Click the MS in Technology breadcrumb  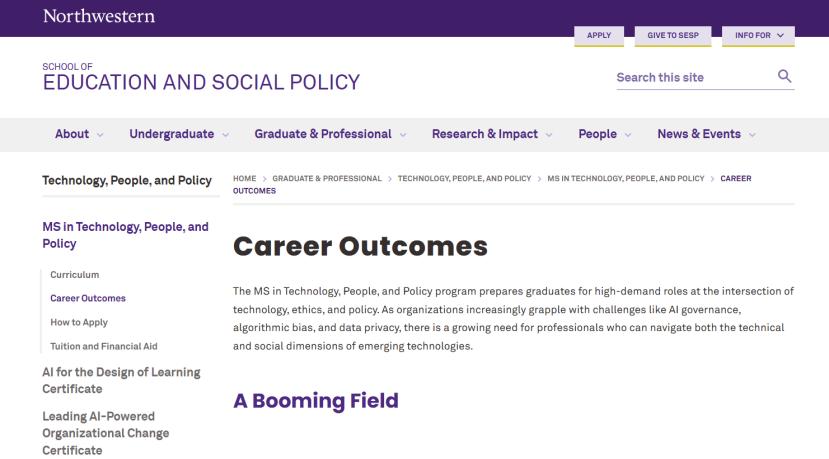point(626,178)
